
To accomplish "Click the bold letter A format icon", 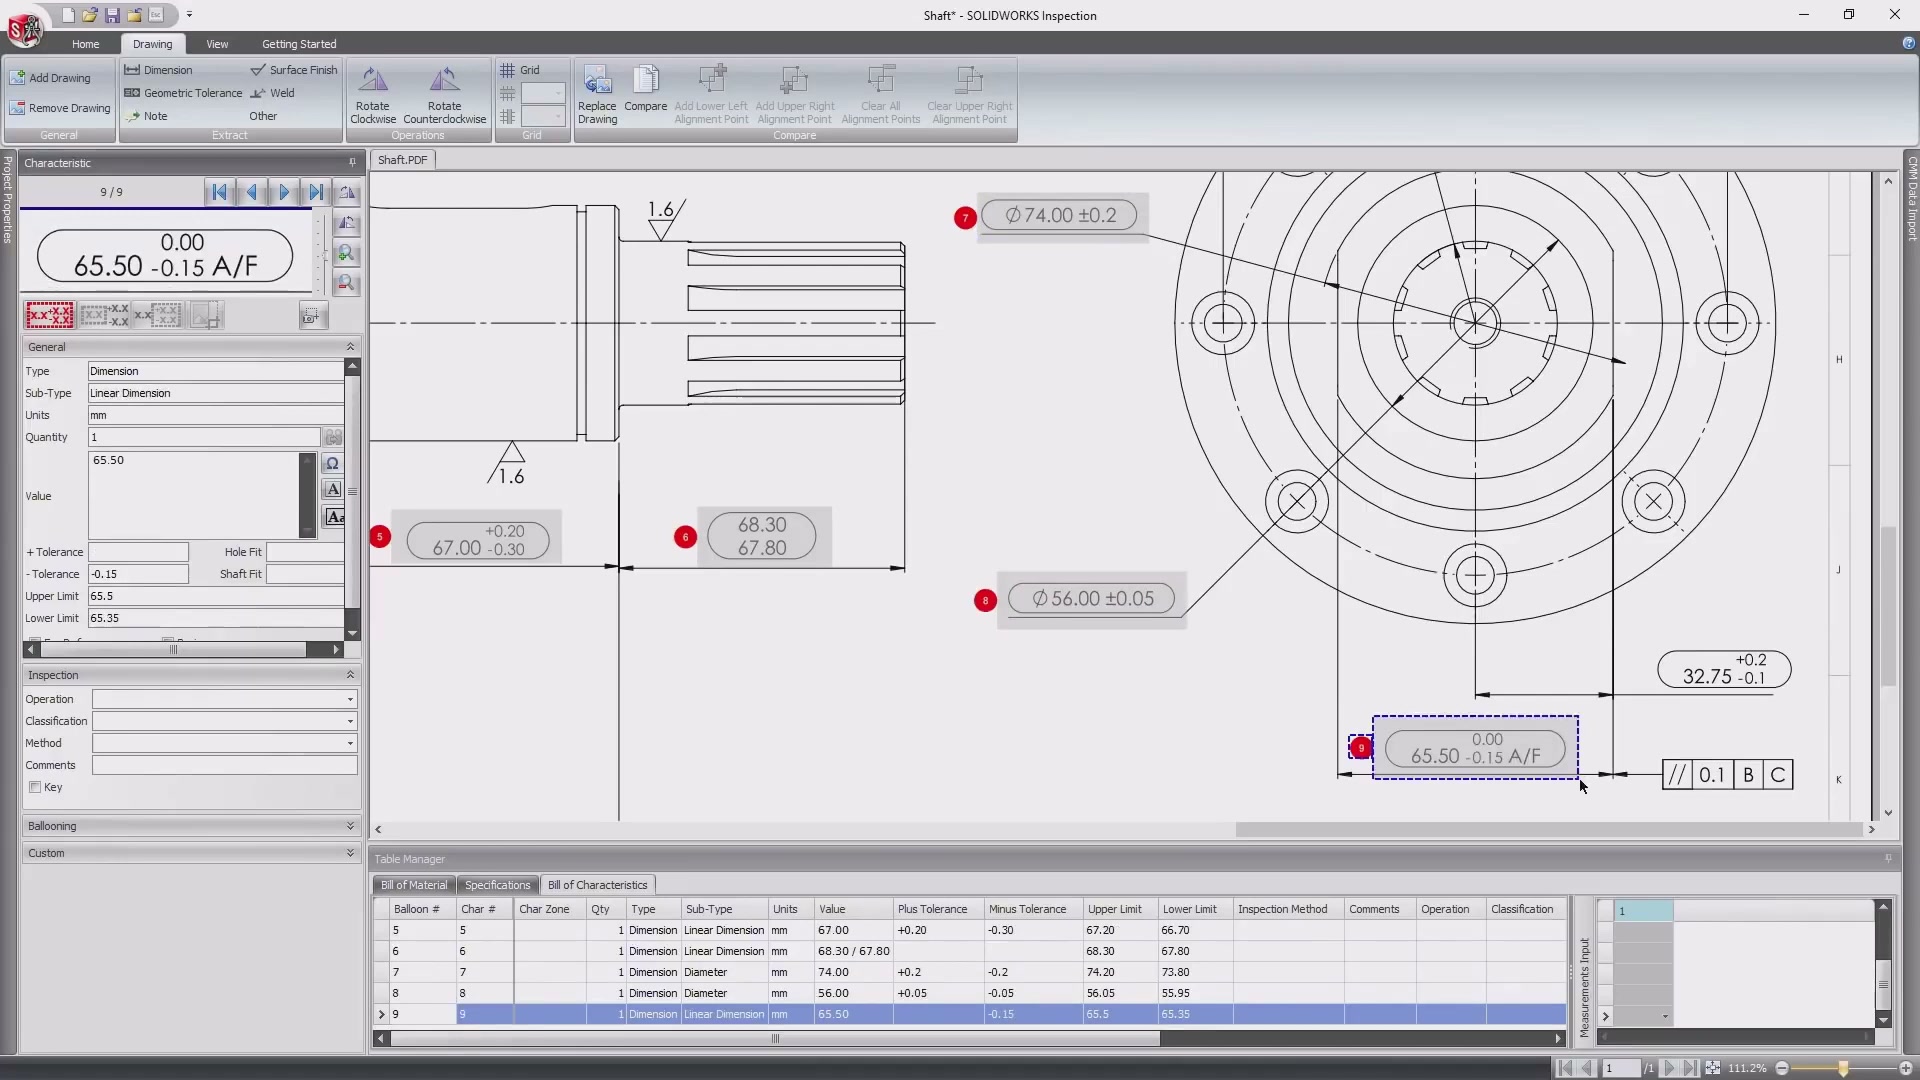I will (333, 489).
